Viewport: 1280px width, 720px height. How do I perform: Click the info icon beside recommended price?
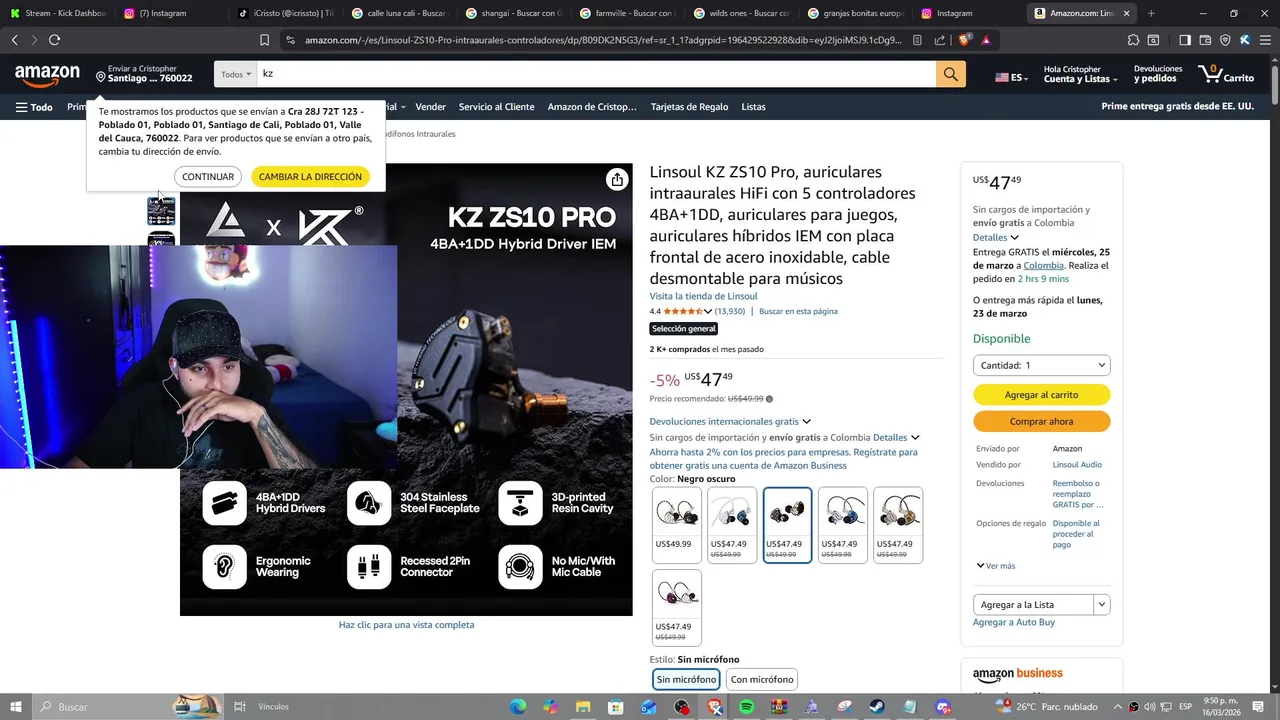pyautogui.click(x=769, y=399)
